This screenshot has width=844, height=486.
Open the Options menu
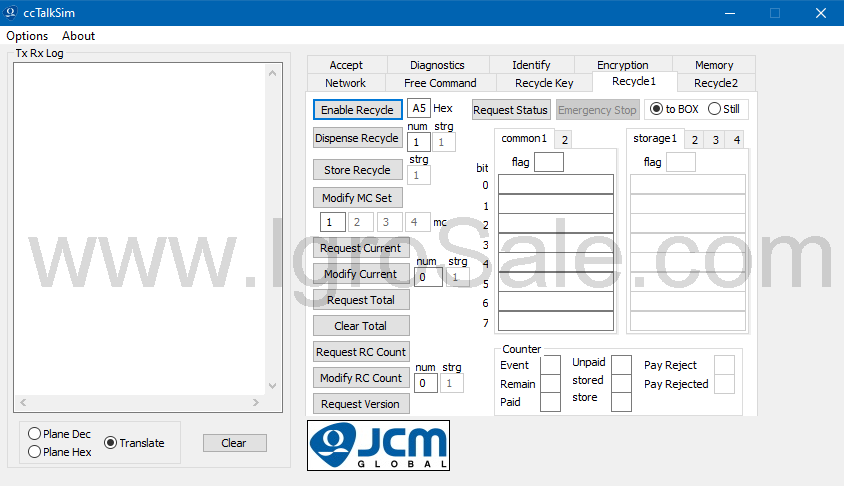point(27,36)
